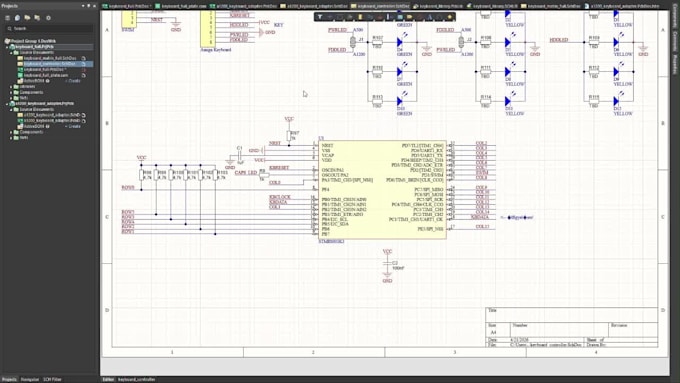Click the save document icon in Projects panel
680x383 pixels.
click(17, 18)
